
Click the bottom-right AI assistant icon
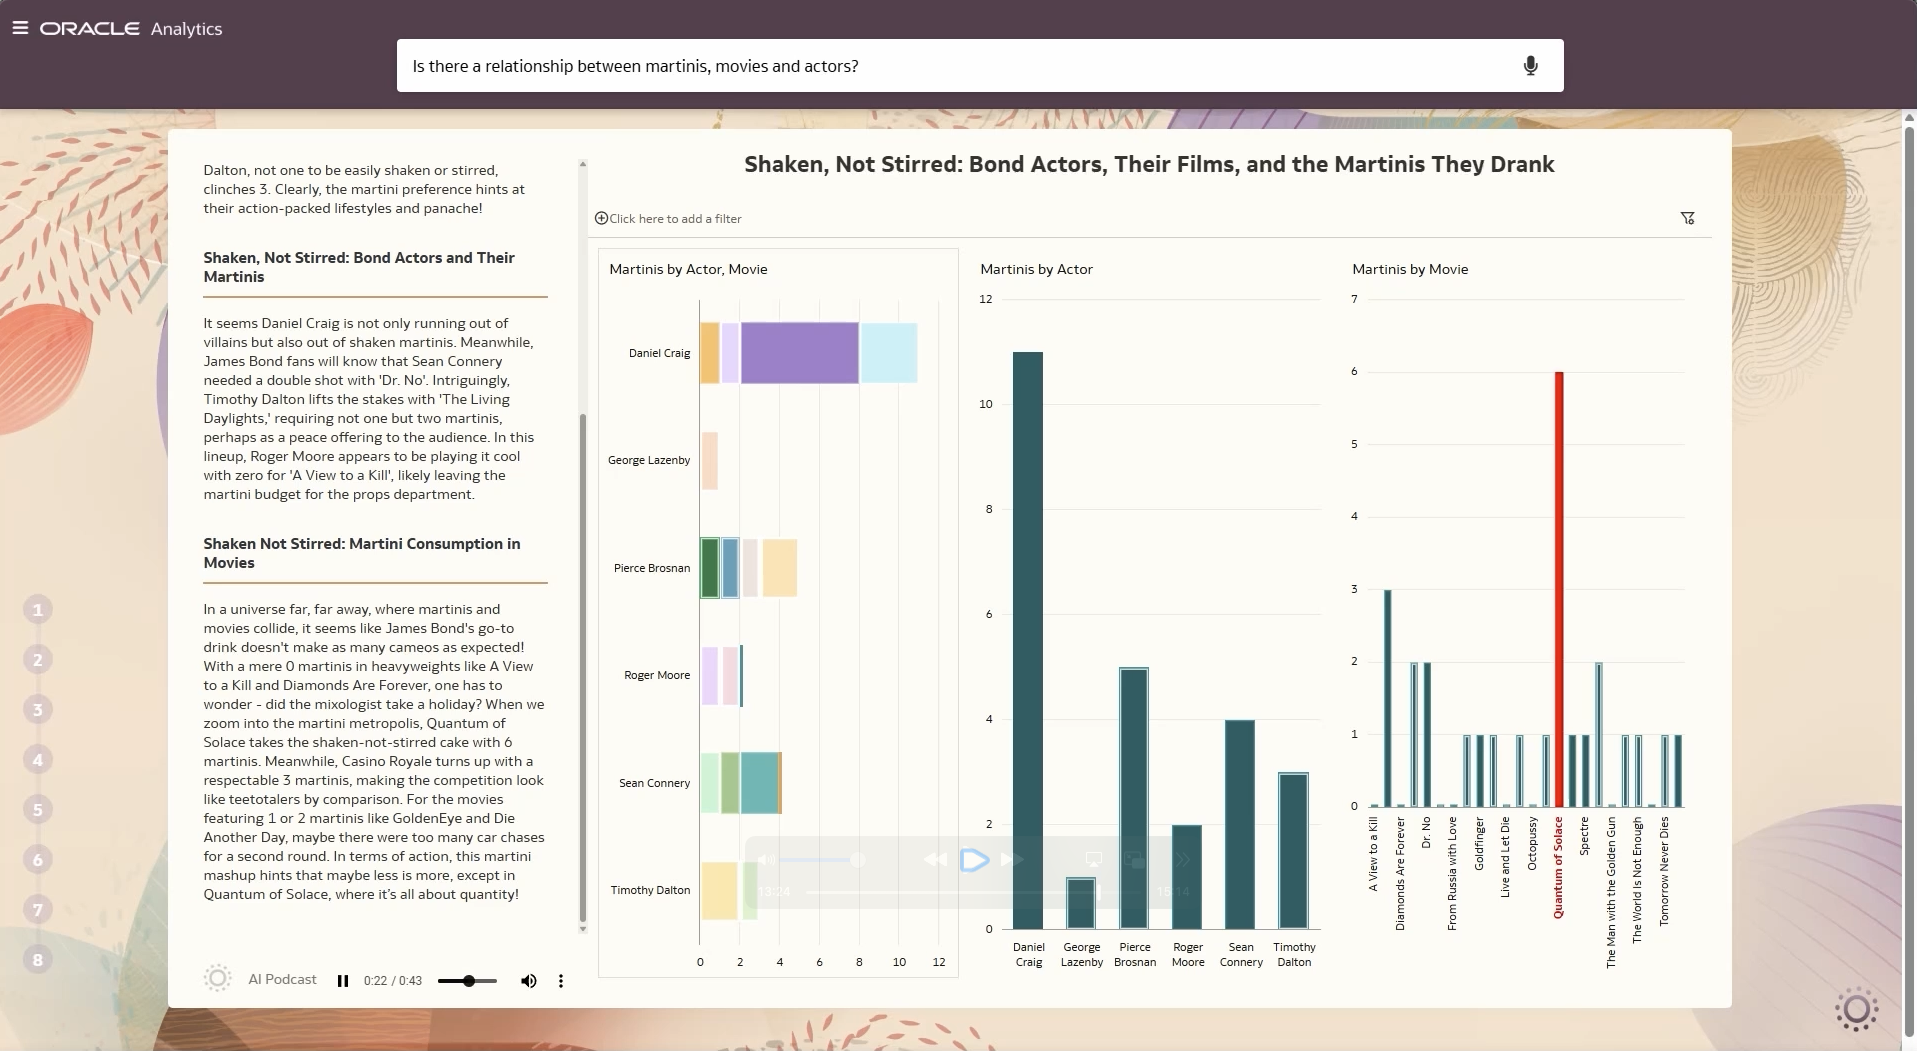(x=1856, y=1010)
